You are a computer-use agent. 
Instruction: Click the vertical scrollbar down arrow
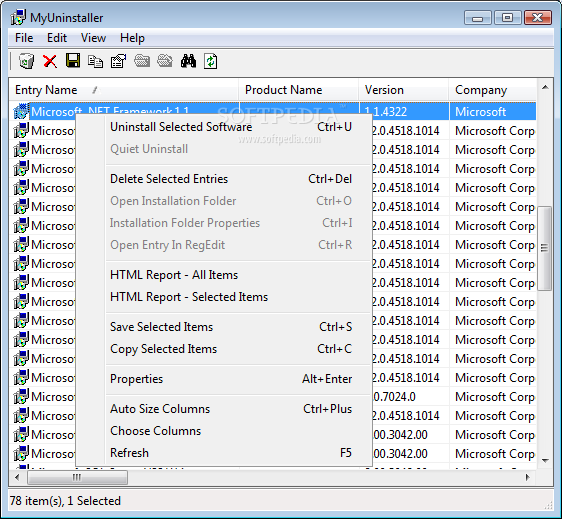click(545, 461)
